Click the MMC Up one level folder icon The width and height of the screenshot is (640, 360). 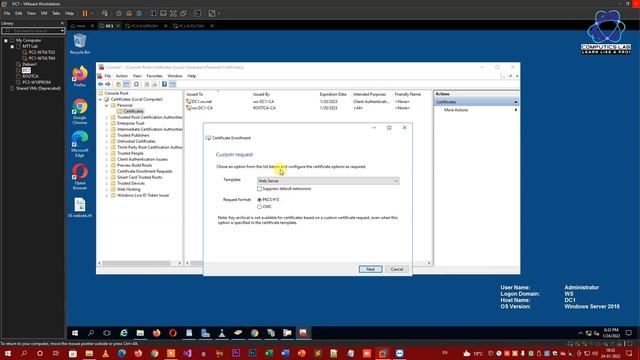tap(118, 84)
